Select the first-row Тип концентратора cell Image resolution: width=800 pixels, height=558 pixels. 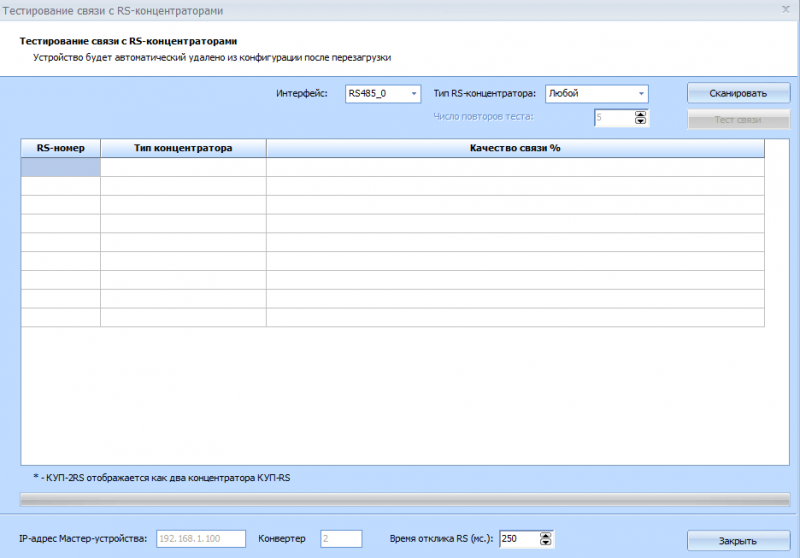pyautogui.click(x=183, y=167)
